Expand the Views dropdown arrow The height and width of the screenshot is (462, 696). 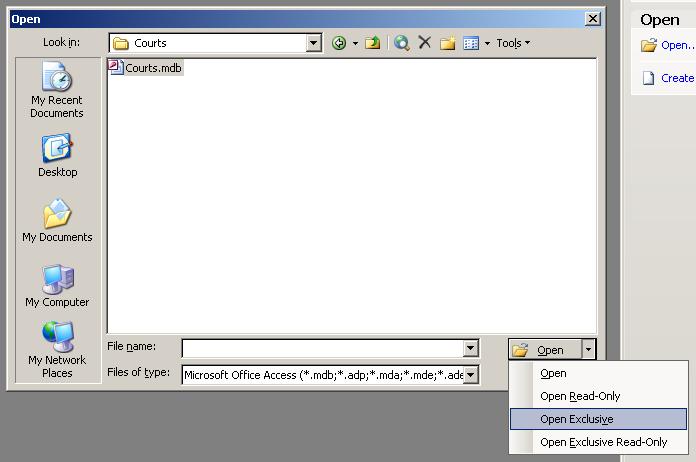[x=487, y=43]
